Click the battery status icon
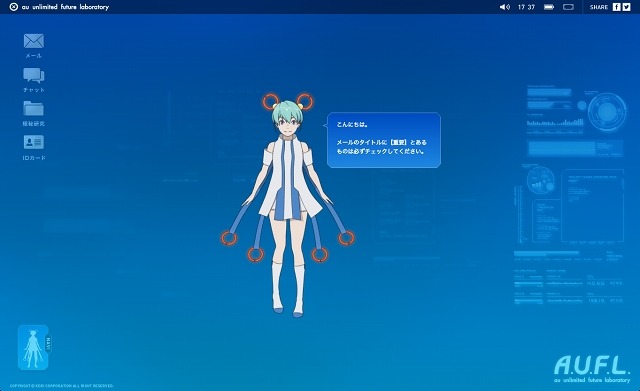This screenshot has width=640, height=391. tap(549, 7)
